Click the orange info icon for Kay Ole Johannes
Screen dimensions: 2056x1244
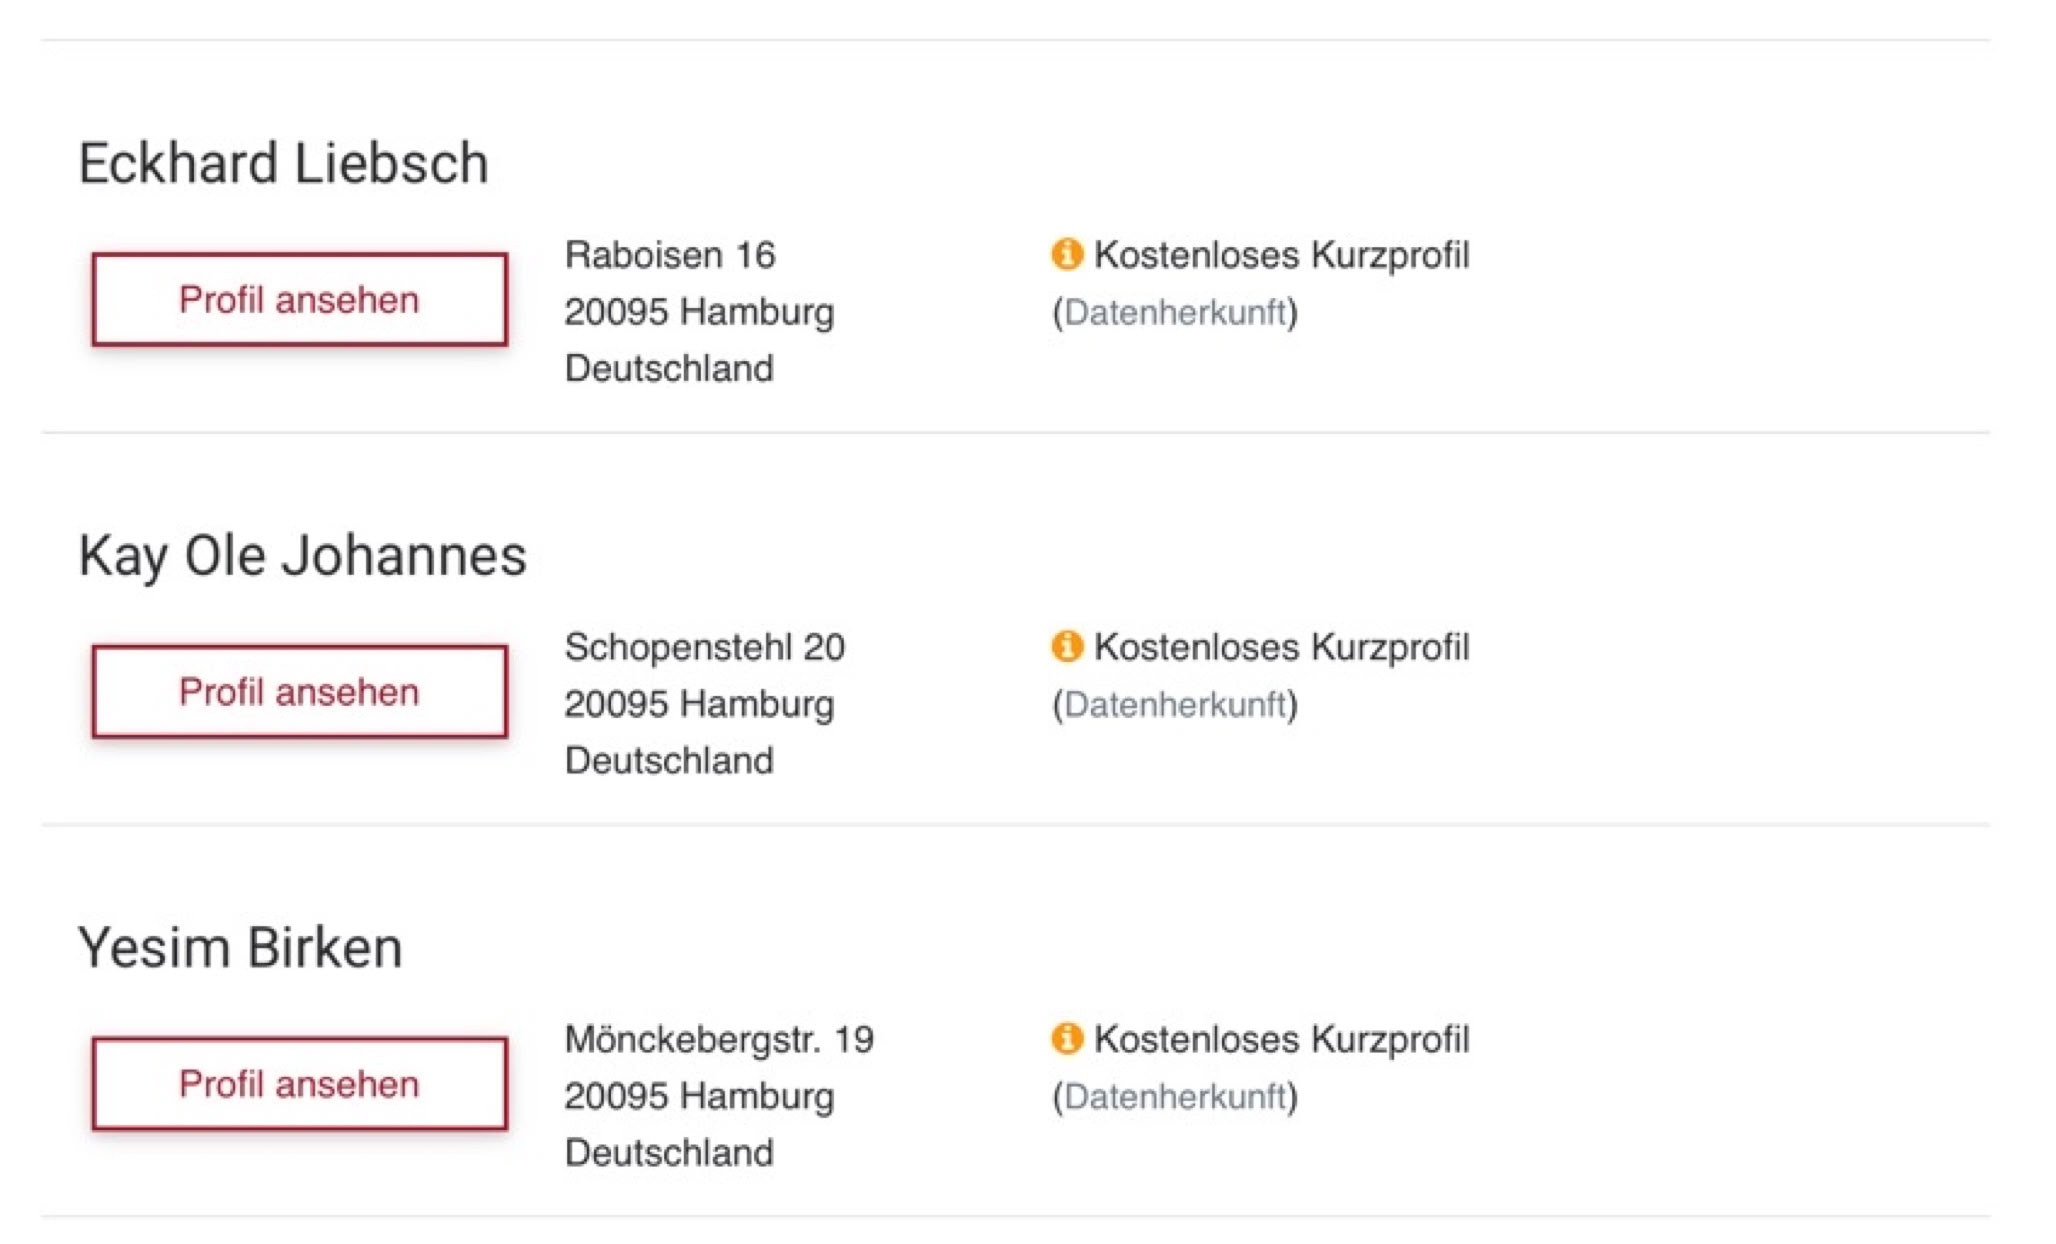click(x=1066, y=646)
